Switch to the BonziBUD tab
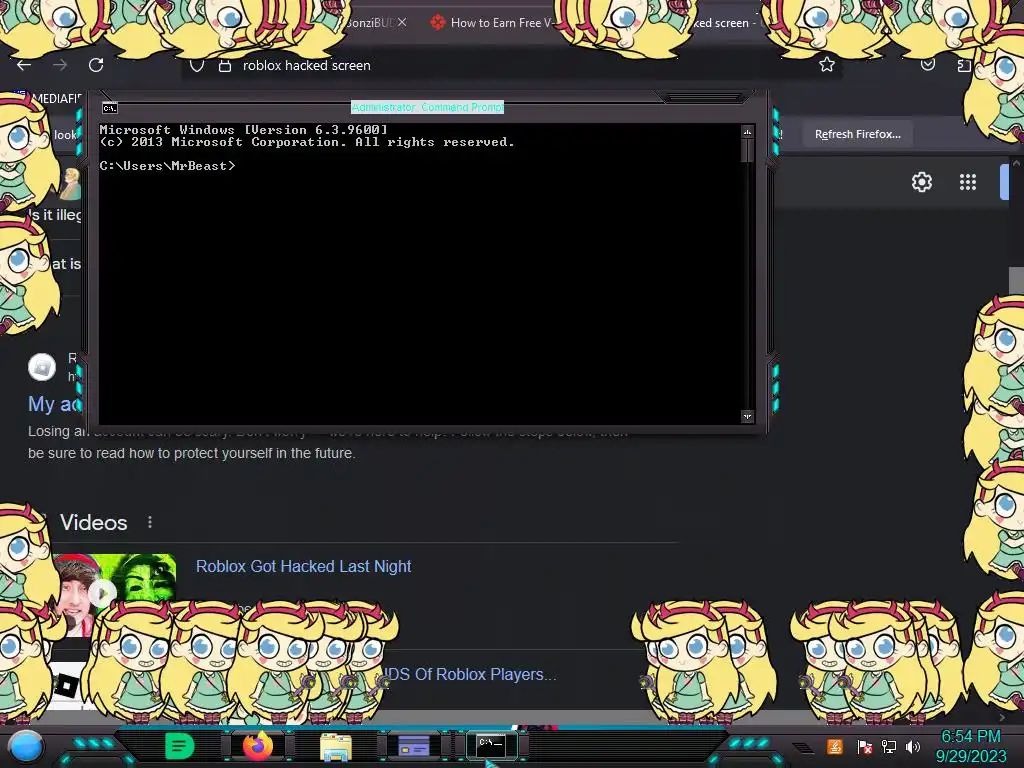This screenshot has height=768, width=1024. tap(369, 22)
